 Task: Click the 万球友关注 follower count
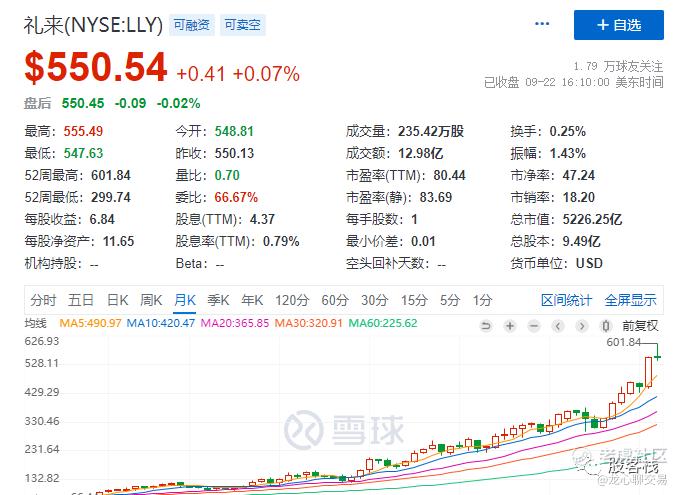(x=618, y=66)
